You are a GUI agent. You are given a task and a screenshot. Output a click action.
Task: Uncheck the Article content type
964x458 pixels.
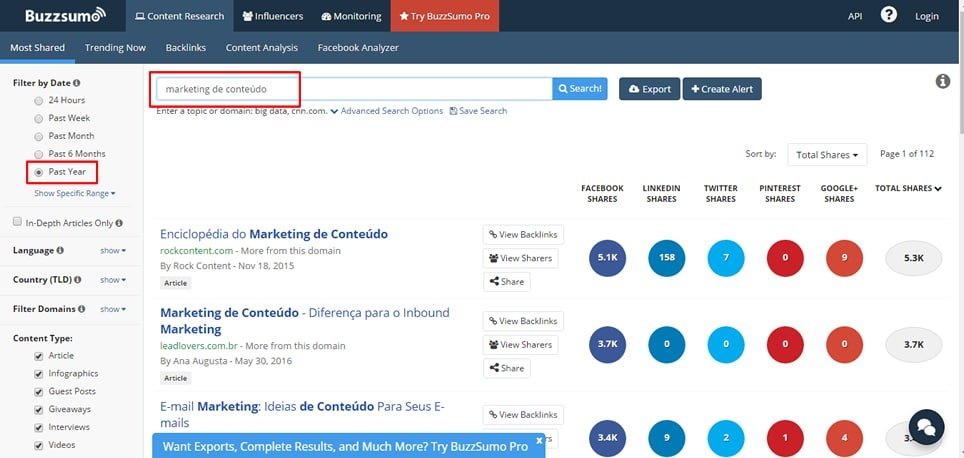[39, 356]
